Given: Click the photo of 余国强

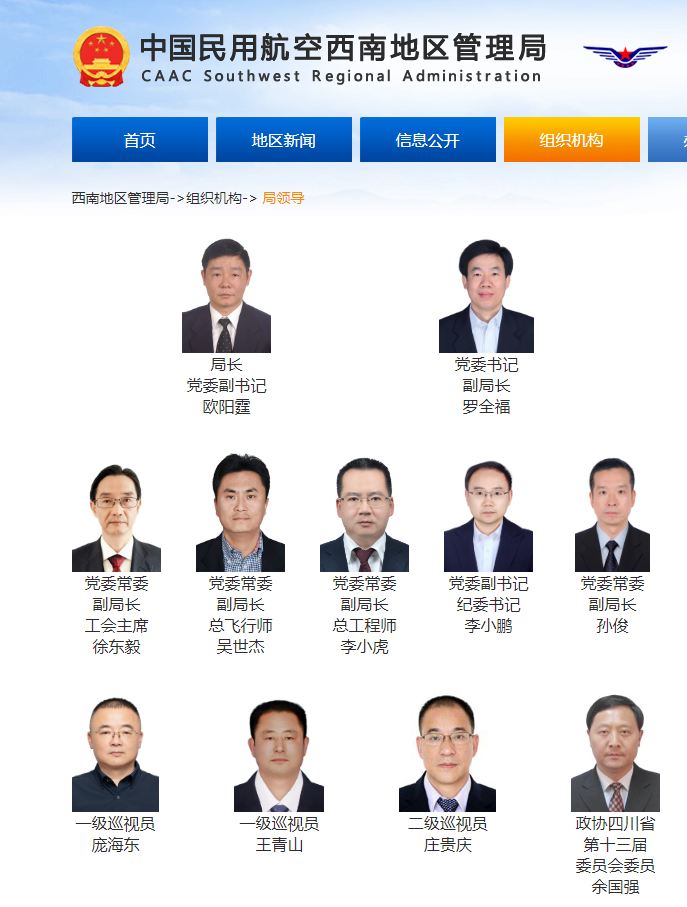Looking at the screenshot, I should click(x=615, y=753).
